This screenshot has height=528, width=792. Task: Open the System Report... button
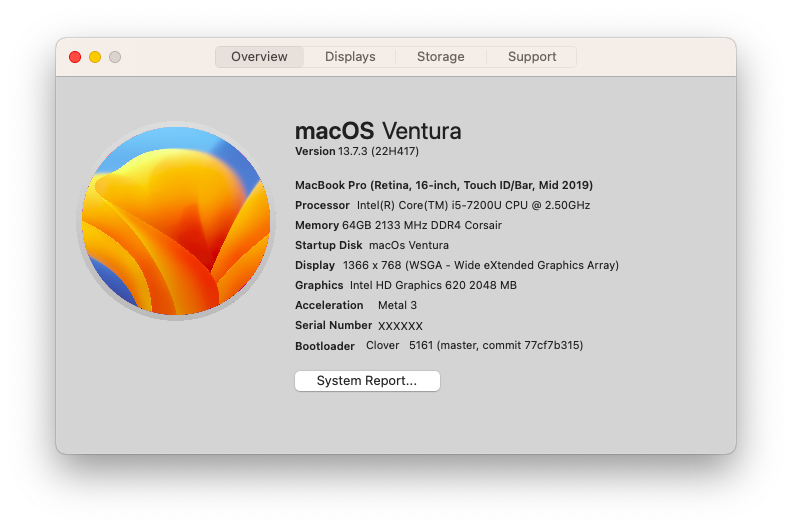point(367,380)
